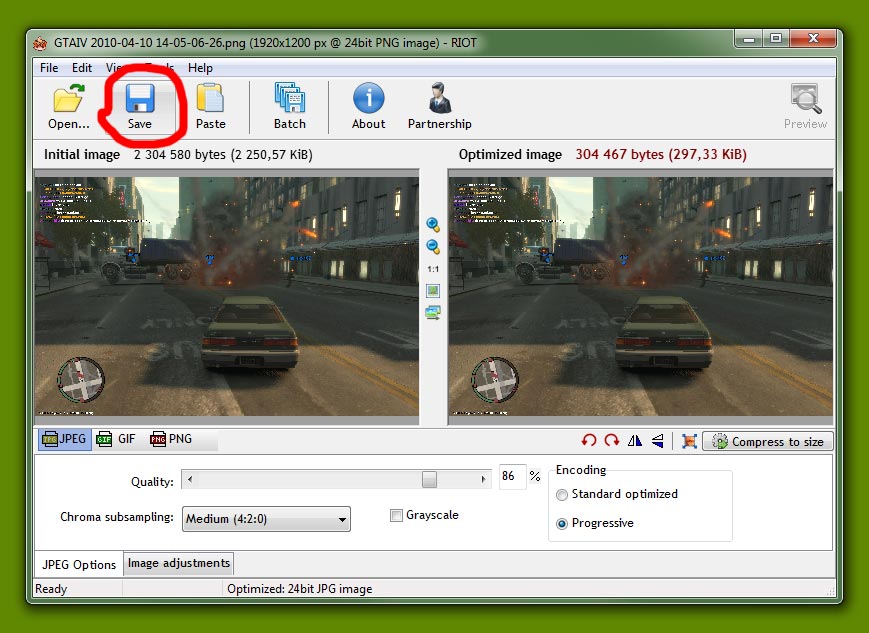Select GIF output format
This screenshot has height=633, width=869.
click(116, 439)
